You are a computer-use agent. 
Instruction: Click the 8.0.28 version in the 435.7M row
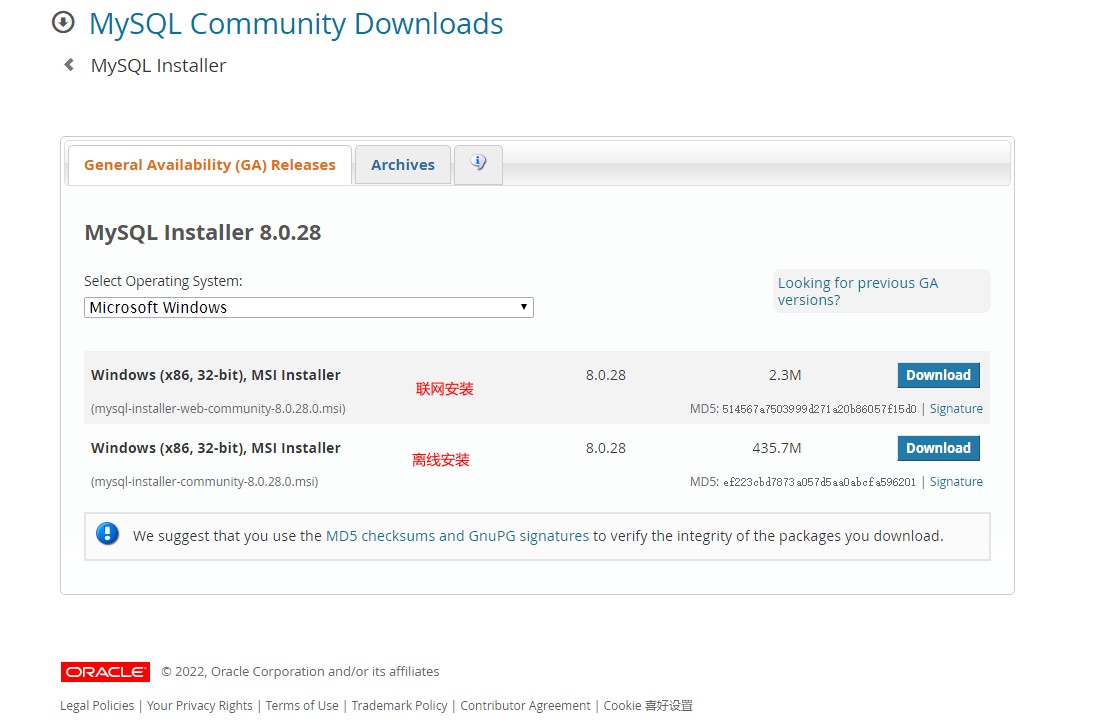coord(606,448)
